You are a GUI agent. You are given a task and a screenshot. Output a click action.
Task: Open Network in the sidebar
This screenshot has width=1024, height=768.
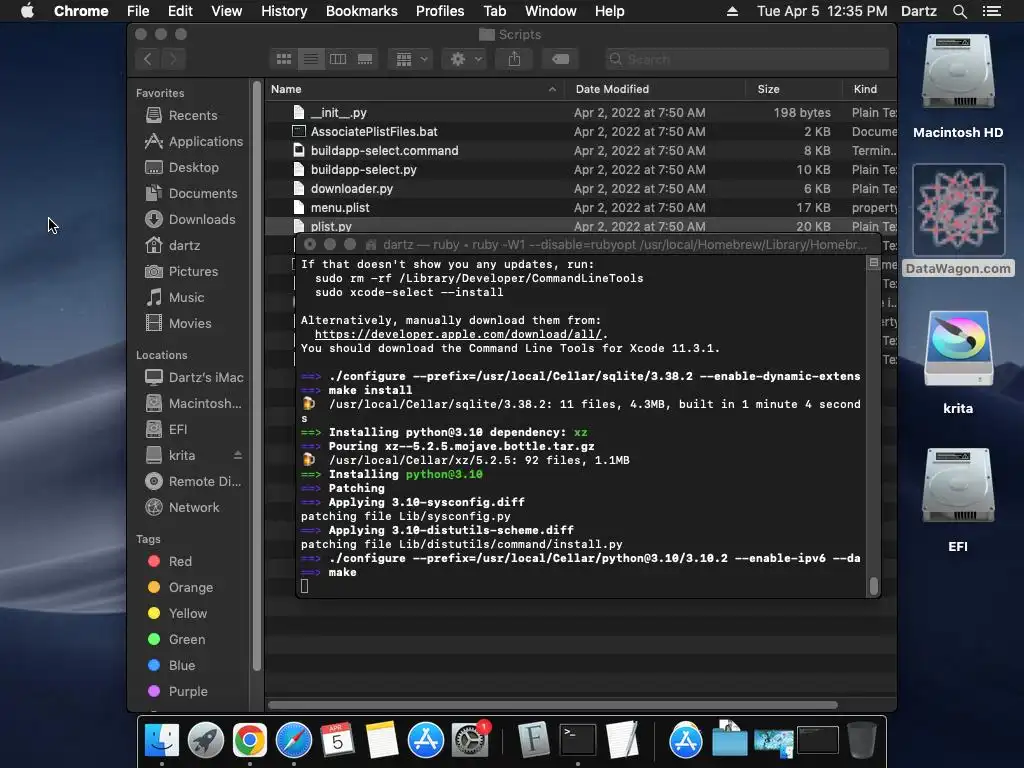pos(182,507)
